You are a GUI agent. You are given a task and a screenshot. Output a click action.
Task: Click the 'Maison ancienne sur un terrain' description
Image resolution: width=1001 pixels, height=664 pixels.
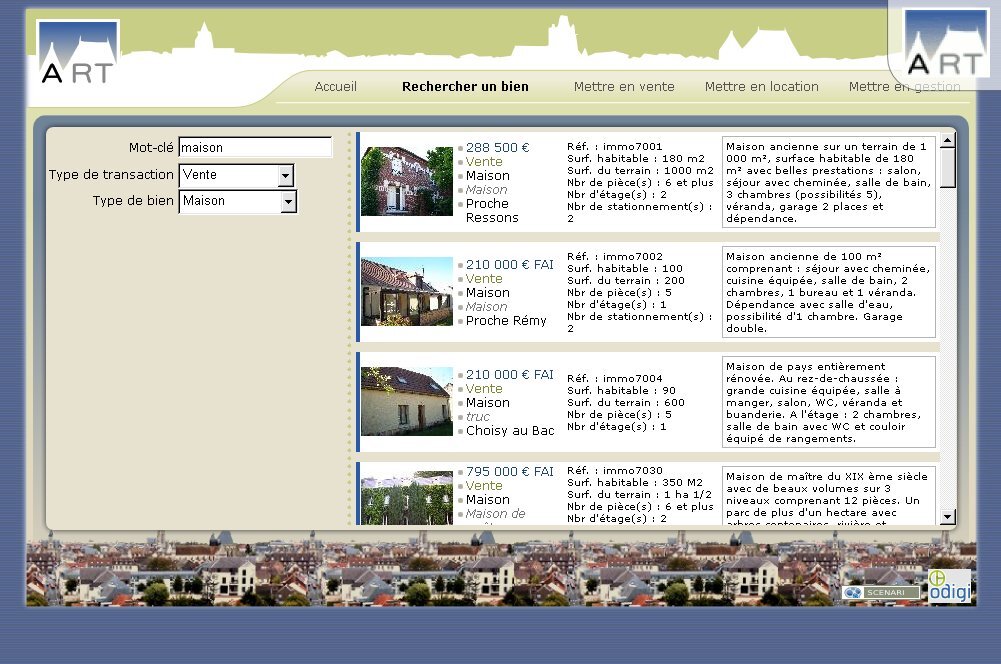829,182
